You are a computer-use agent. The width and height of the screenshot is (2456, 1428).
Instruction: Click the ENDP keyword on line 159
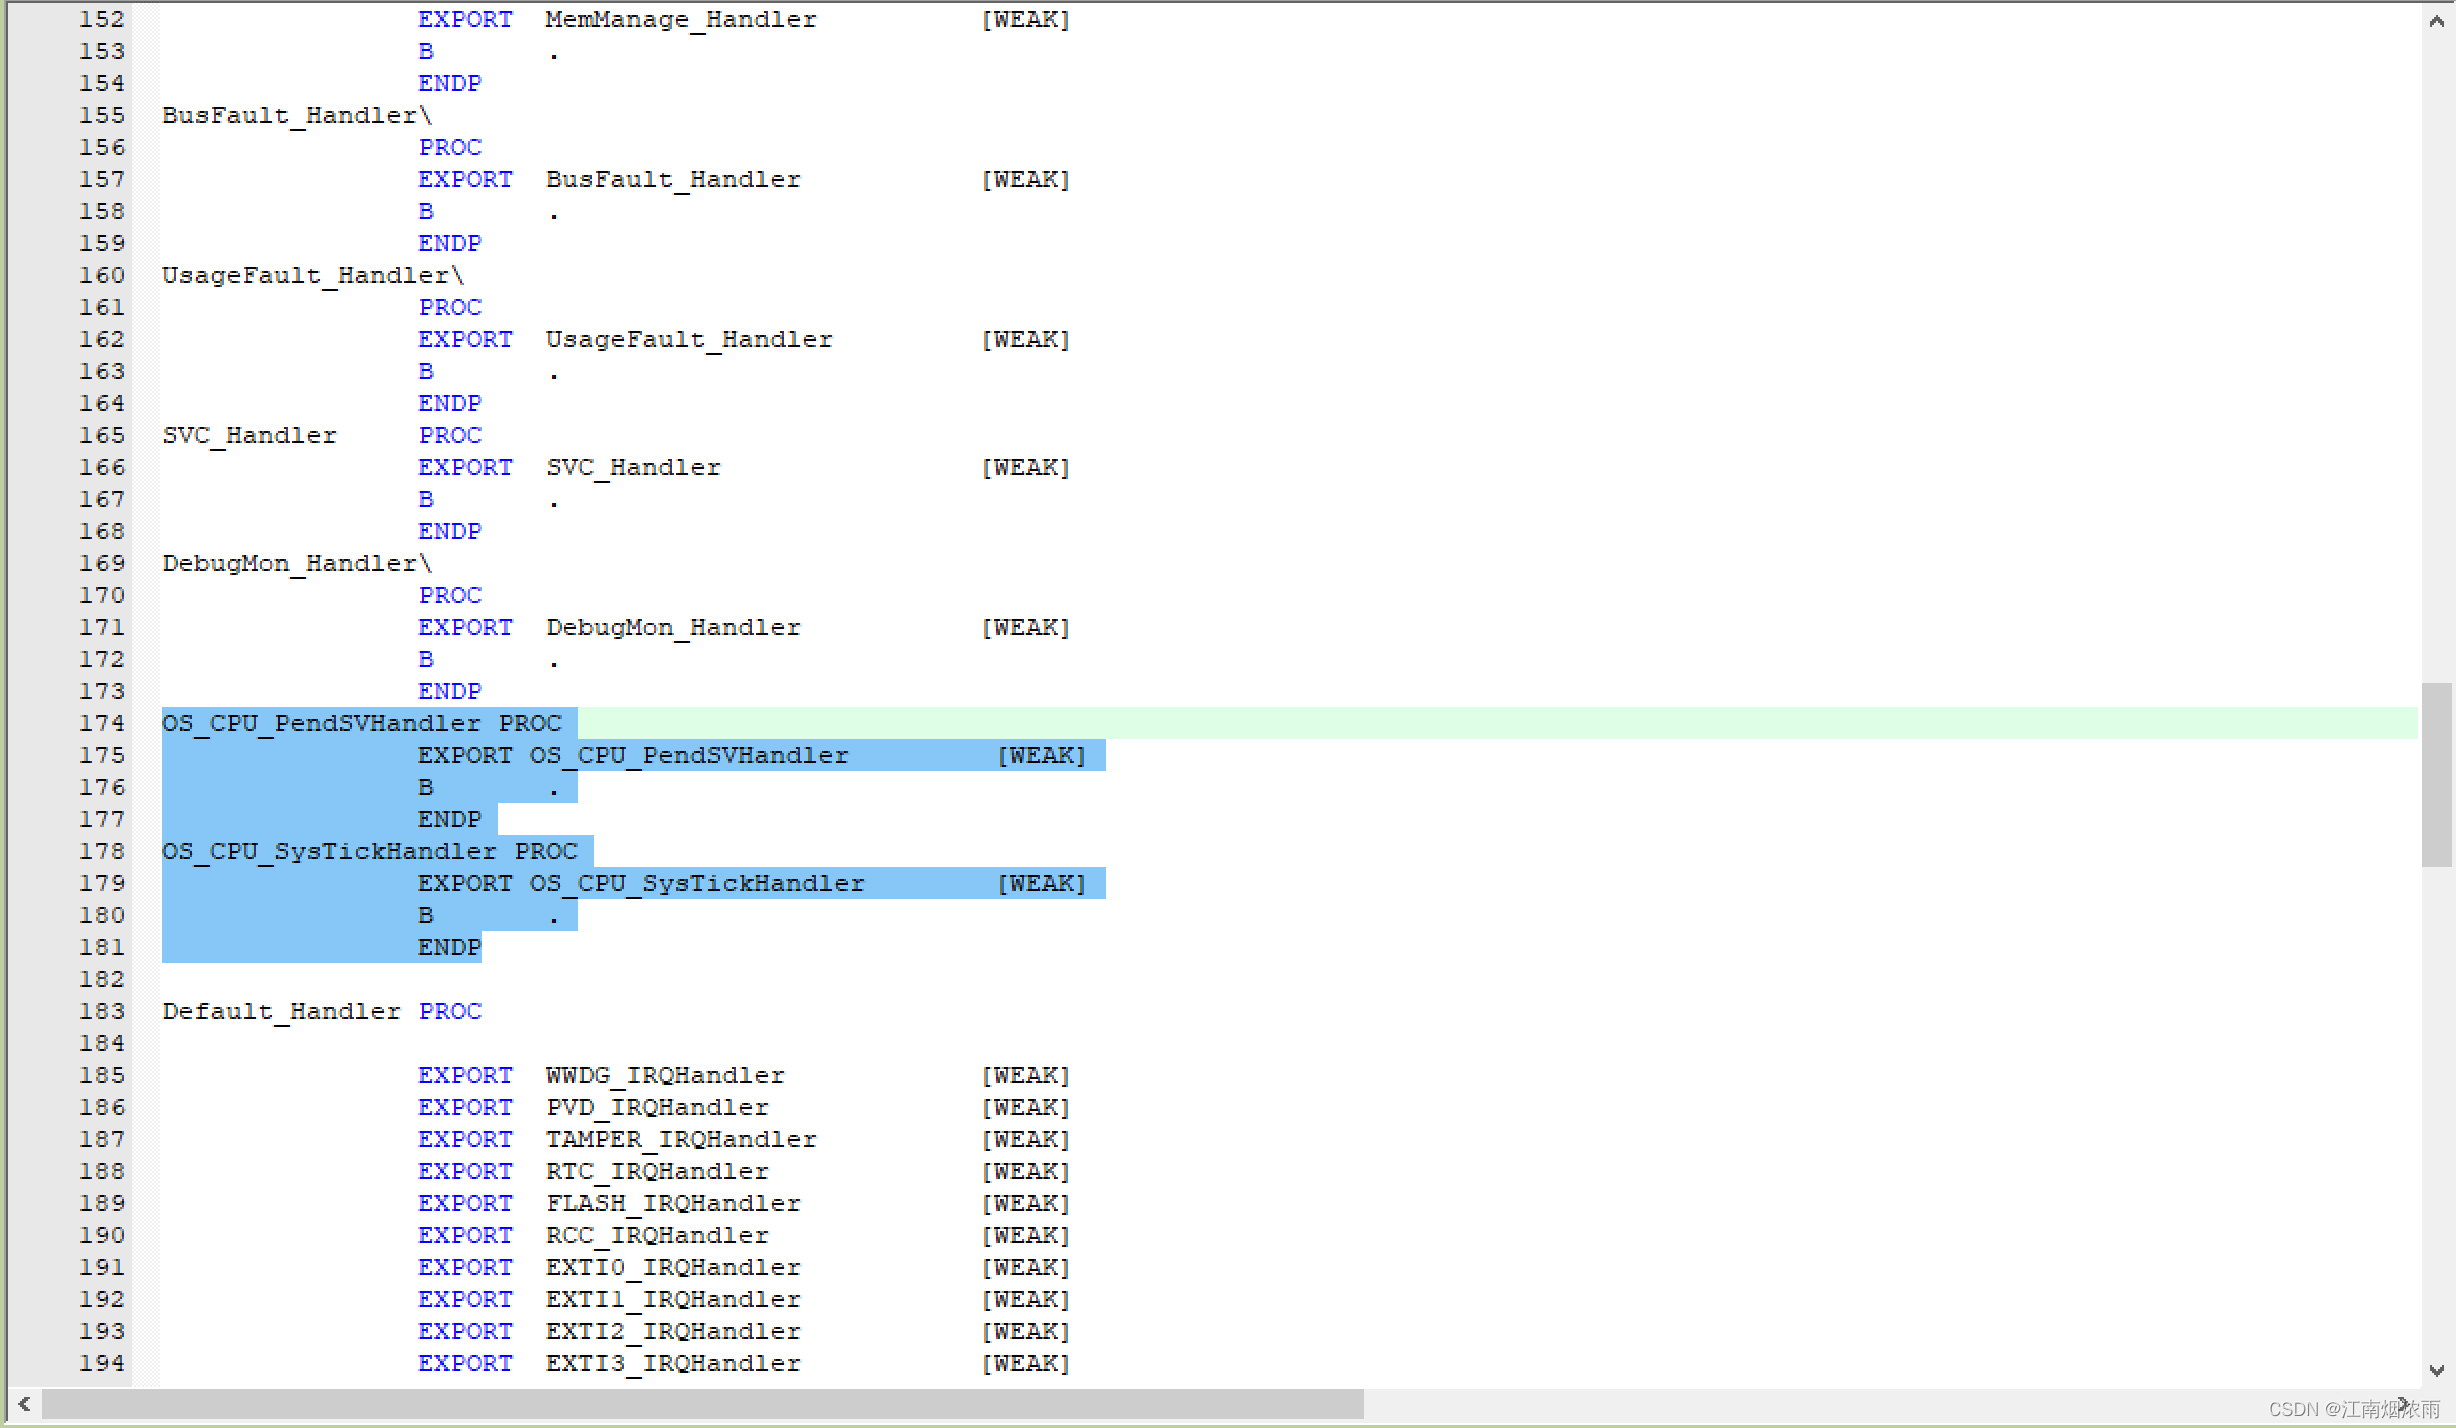(450, 243)
